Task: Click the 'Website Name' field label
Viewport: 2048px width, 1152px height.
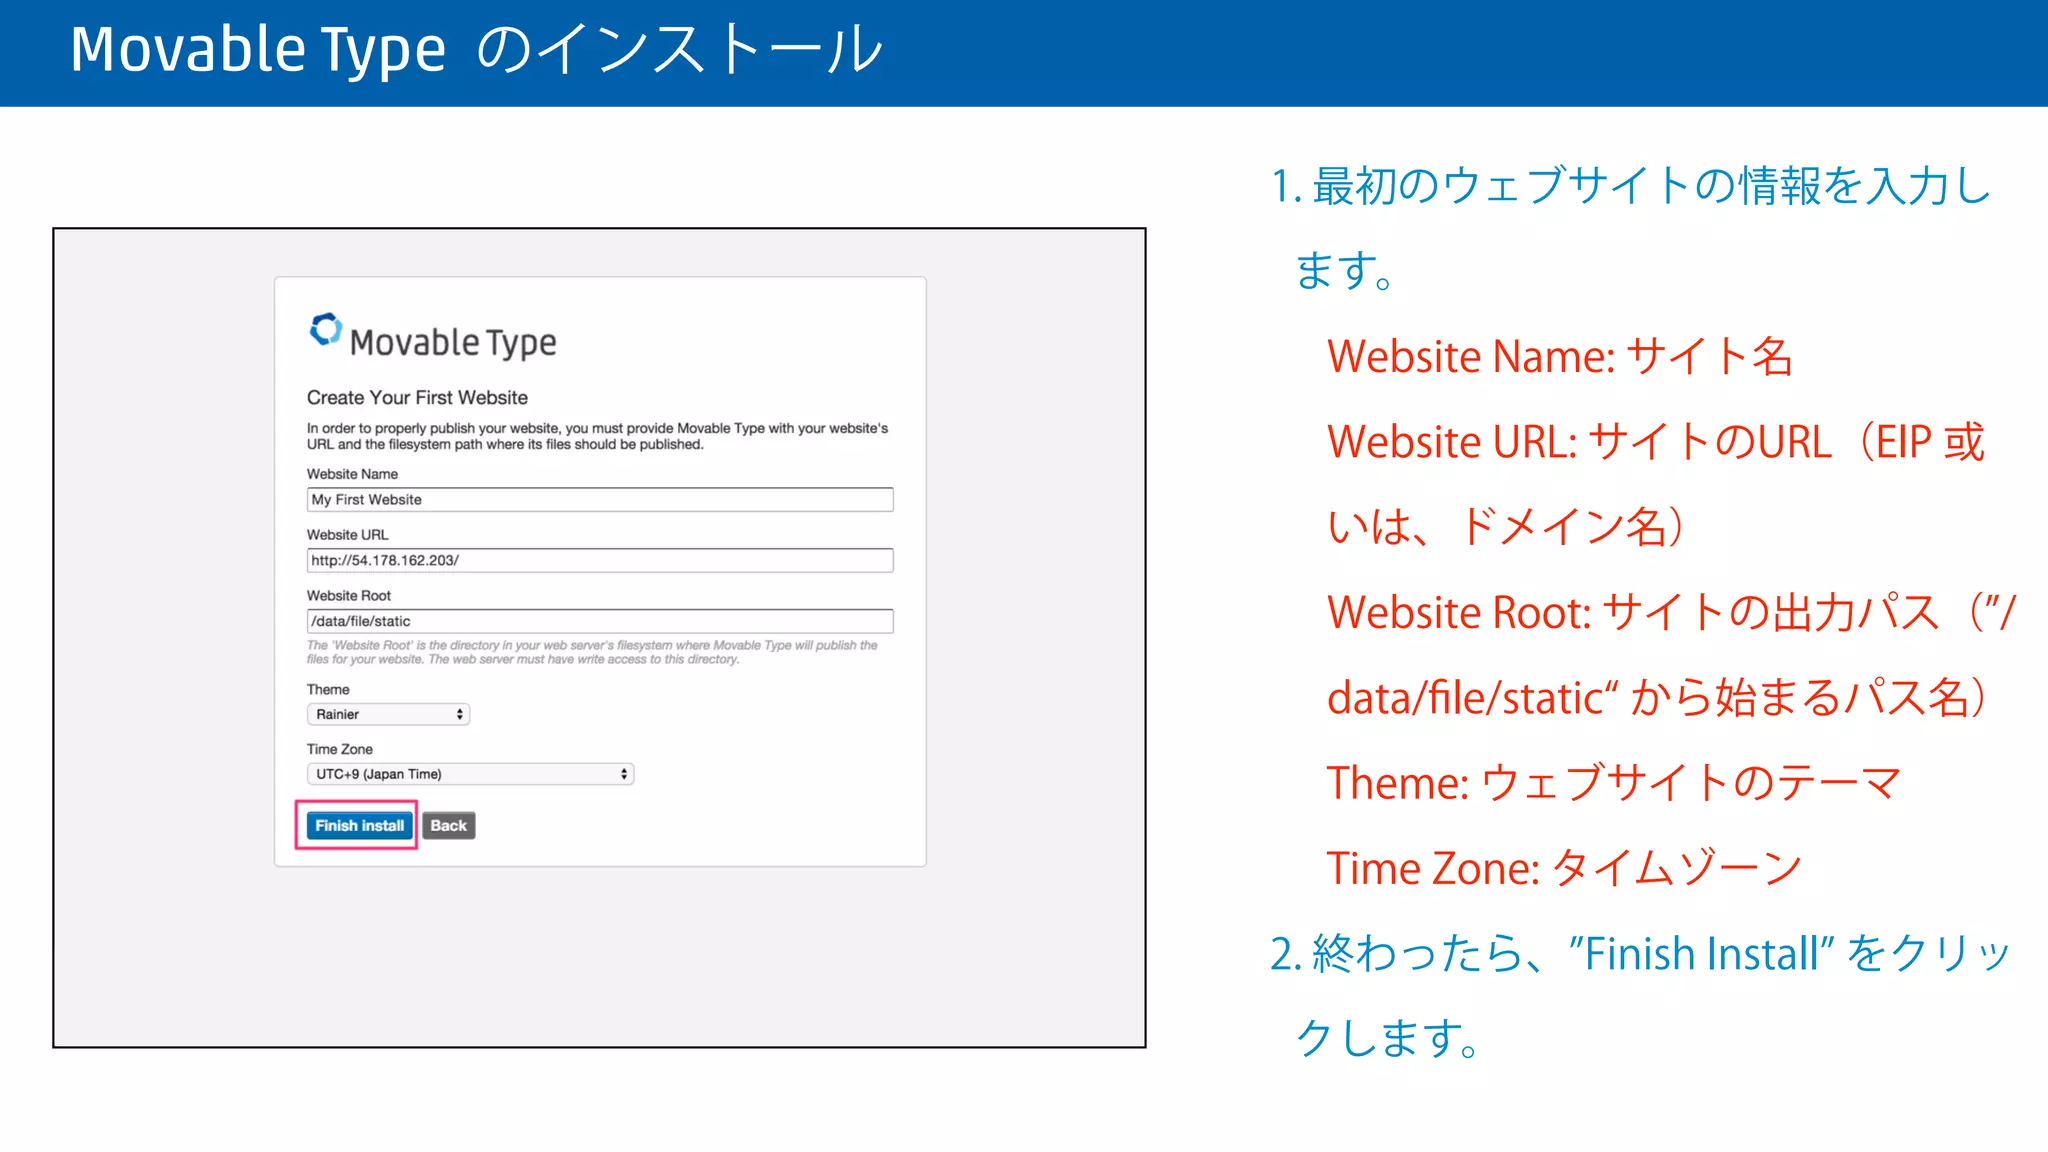Action: point(352,474)
